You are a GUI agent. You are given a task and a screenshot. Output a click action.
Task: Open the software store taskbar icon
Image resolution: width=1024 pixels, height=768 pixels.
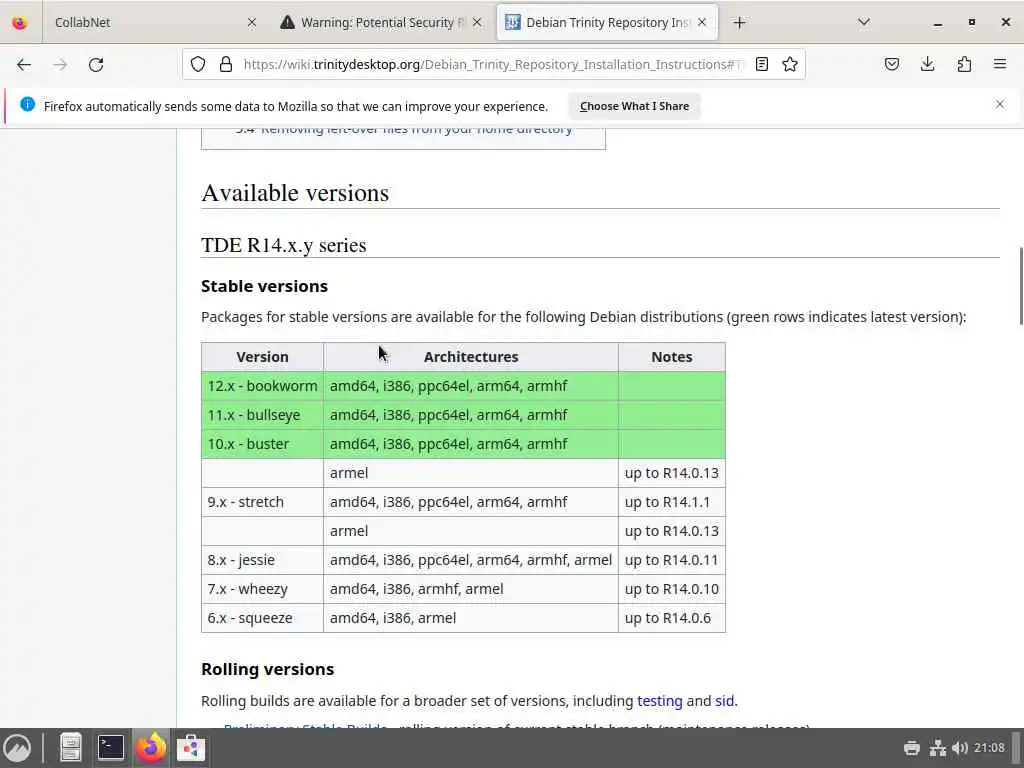point(191,748)
